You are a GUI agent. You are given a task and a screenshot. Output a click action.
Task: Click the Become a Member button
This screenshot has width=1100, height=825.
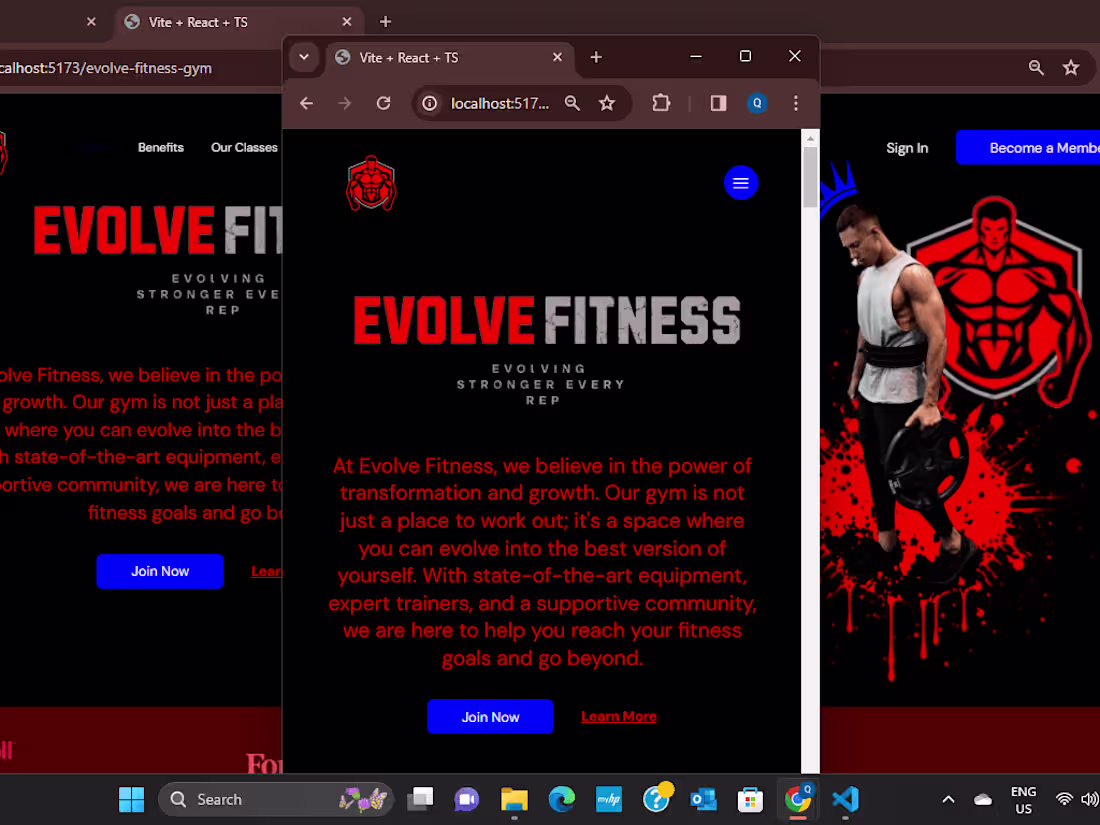1040,147
